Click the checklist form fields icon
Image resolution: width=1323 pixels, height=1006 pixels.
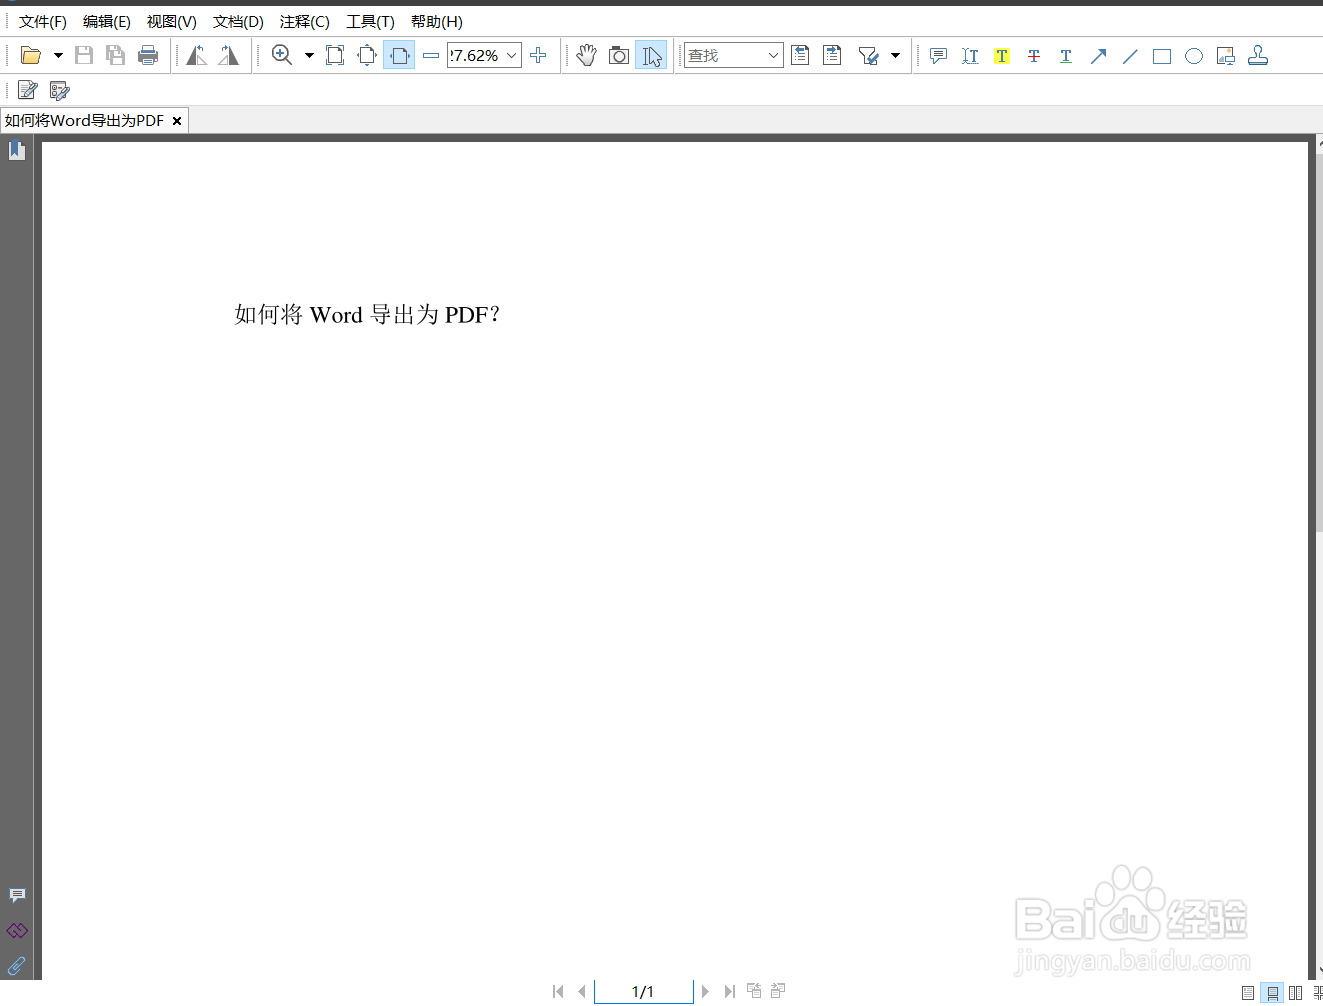click(x=60, y=91)
